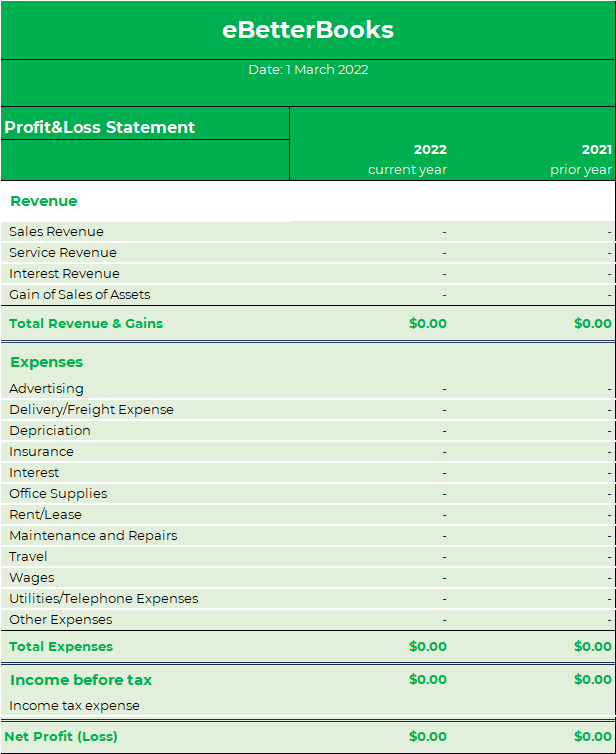The height and width of the screenshot is (754, 616).
Task: Select the 2021 column header
Action: (x=597, y=150)
